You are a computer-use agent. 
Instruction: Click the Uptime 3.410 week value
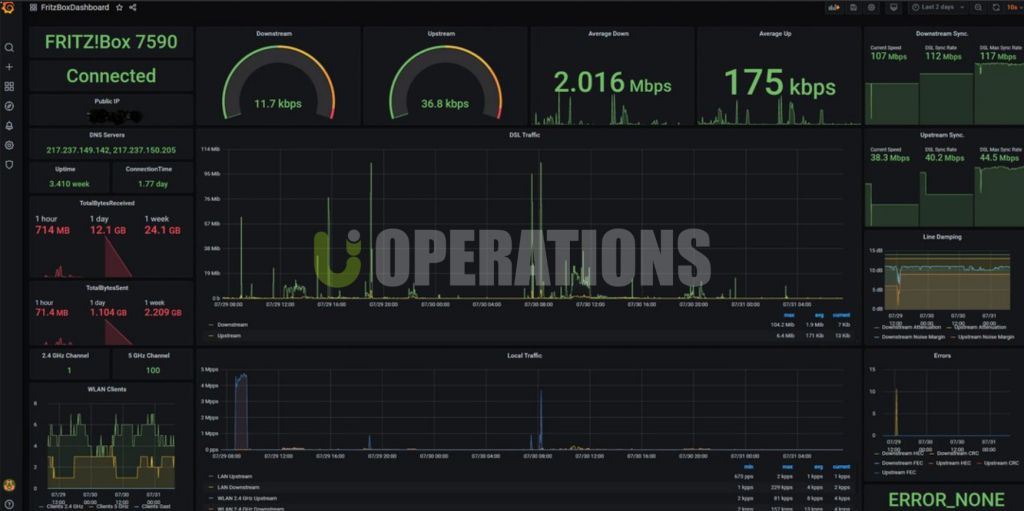point(70,184)
